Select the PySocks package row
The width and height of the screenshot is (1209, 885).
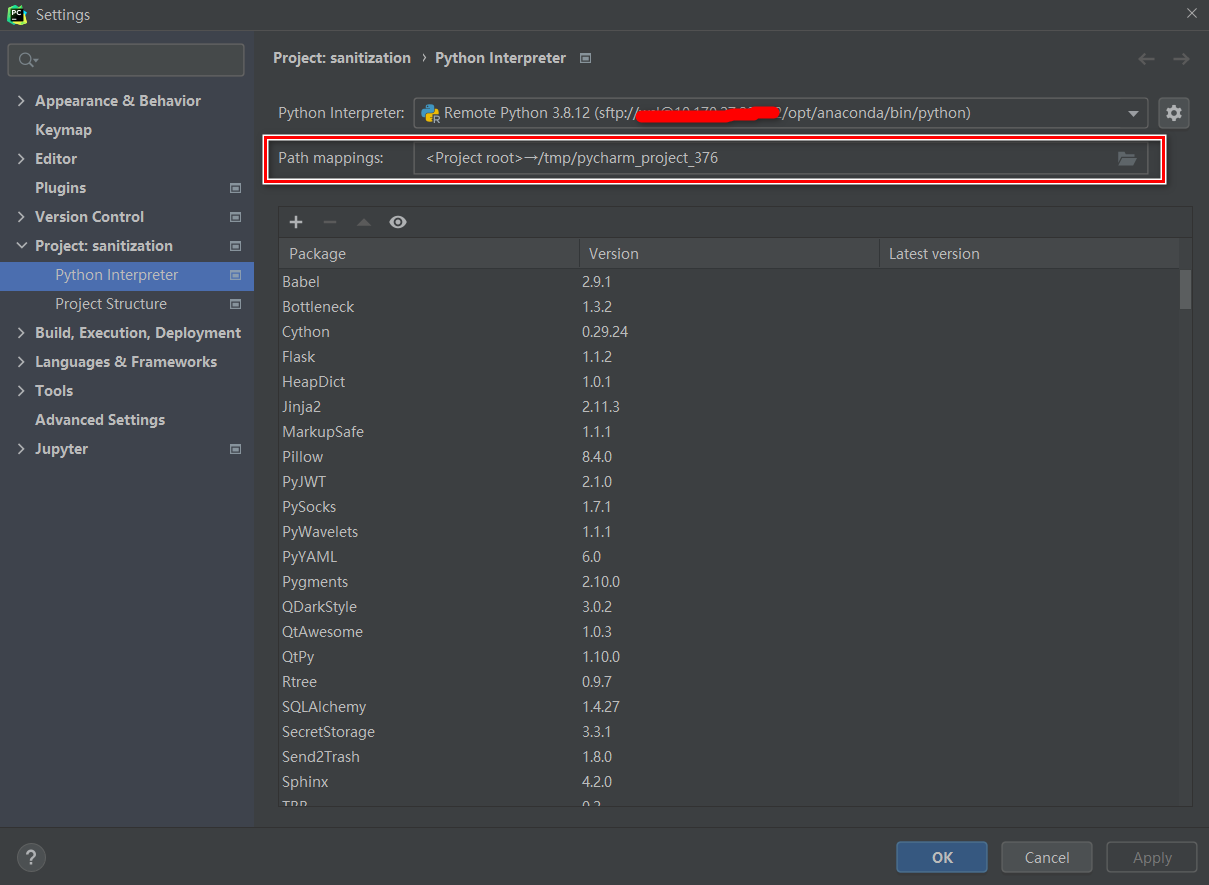coord(729,507)
